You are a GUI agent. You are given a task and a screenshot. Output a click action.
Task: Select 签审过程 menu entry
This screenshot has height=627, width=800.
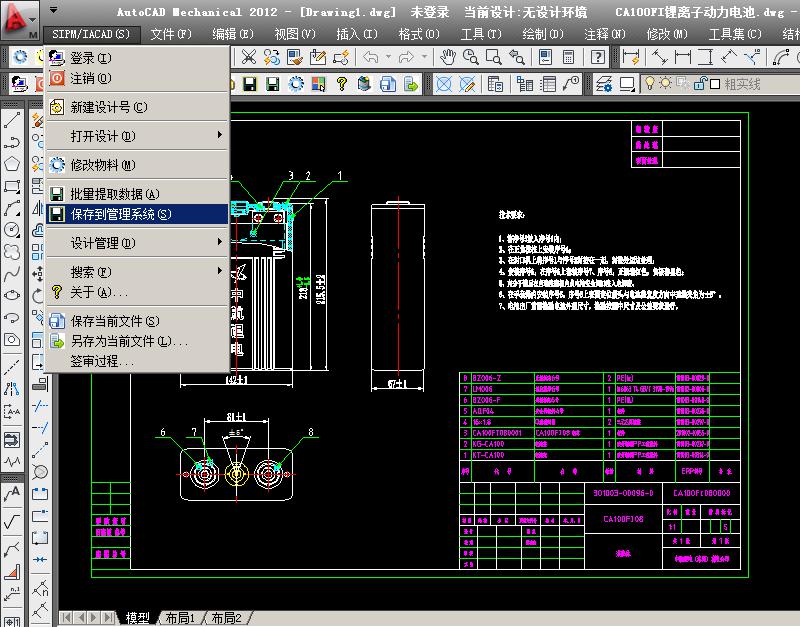tap(137, 361)
